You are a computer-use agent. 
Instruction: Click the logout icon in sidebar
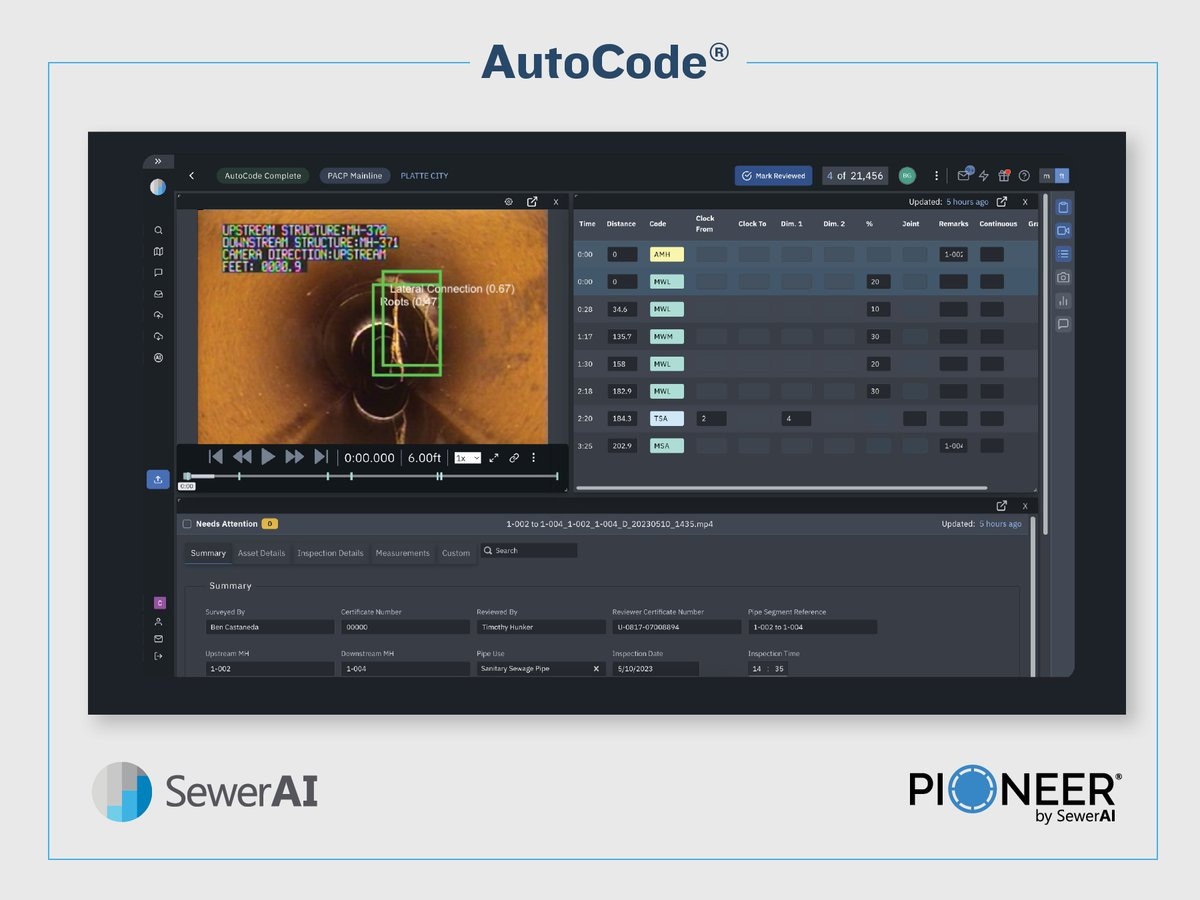pyautogui.click(x=158, y=656)
